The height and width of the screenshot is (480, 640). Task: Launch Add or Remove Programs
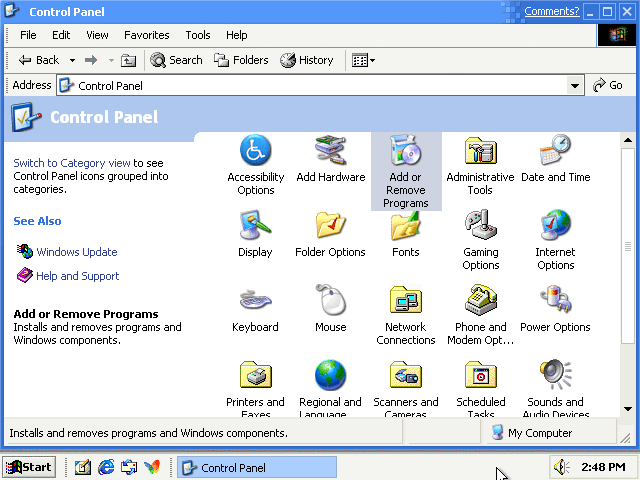tap(405, 152)
